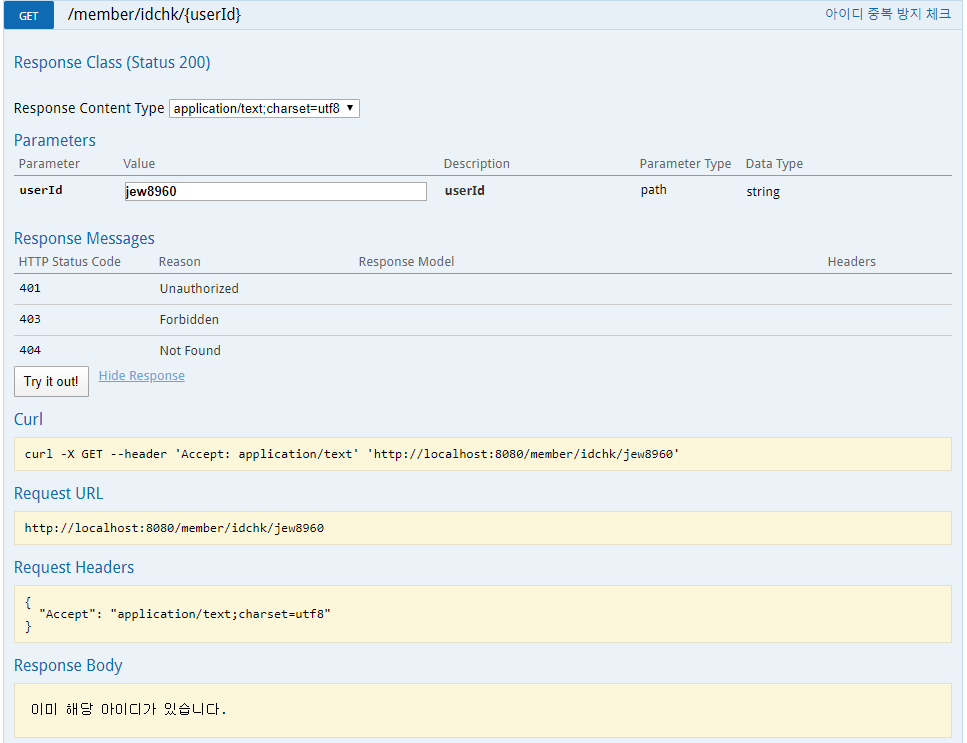Click the 401 status code cell
The image size is (967, 743).
click(30, 288)
